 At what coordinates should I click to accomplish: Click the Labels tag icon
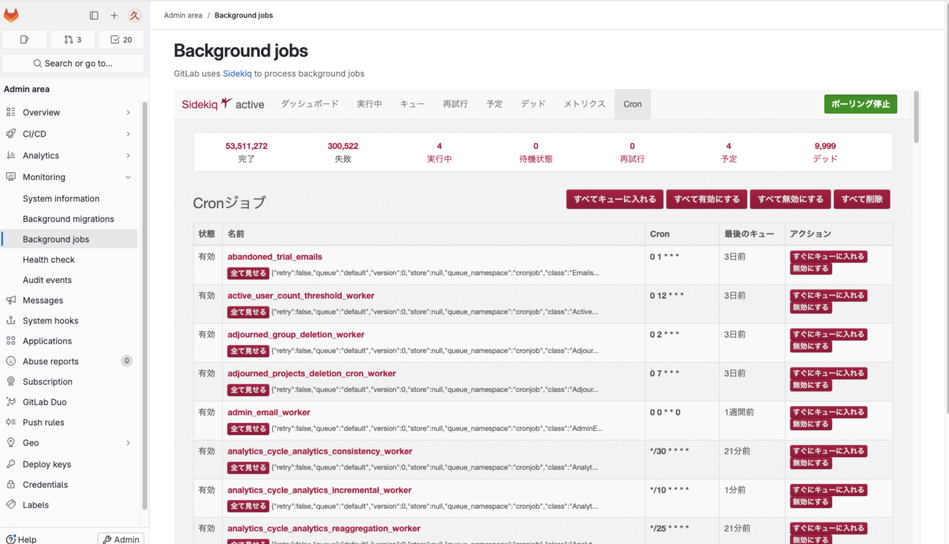(x=10, y=505)
